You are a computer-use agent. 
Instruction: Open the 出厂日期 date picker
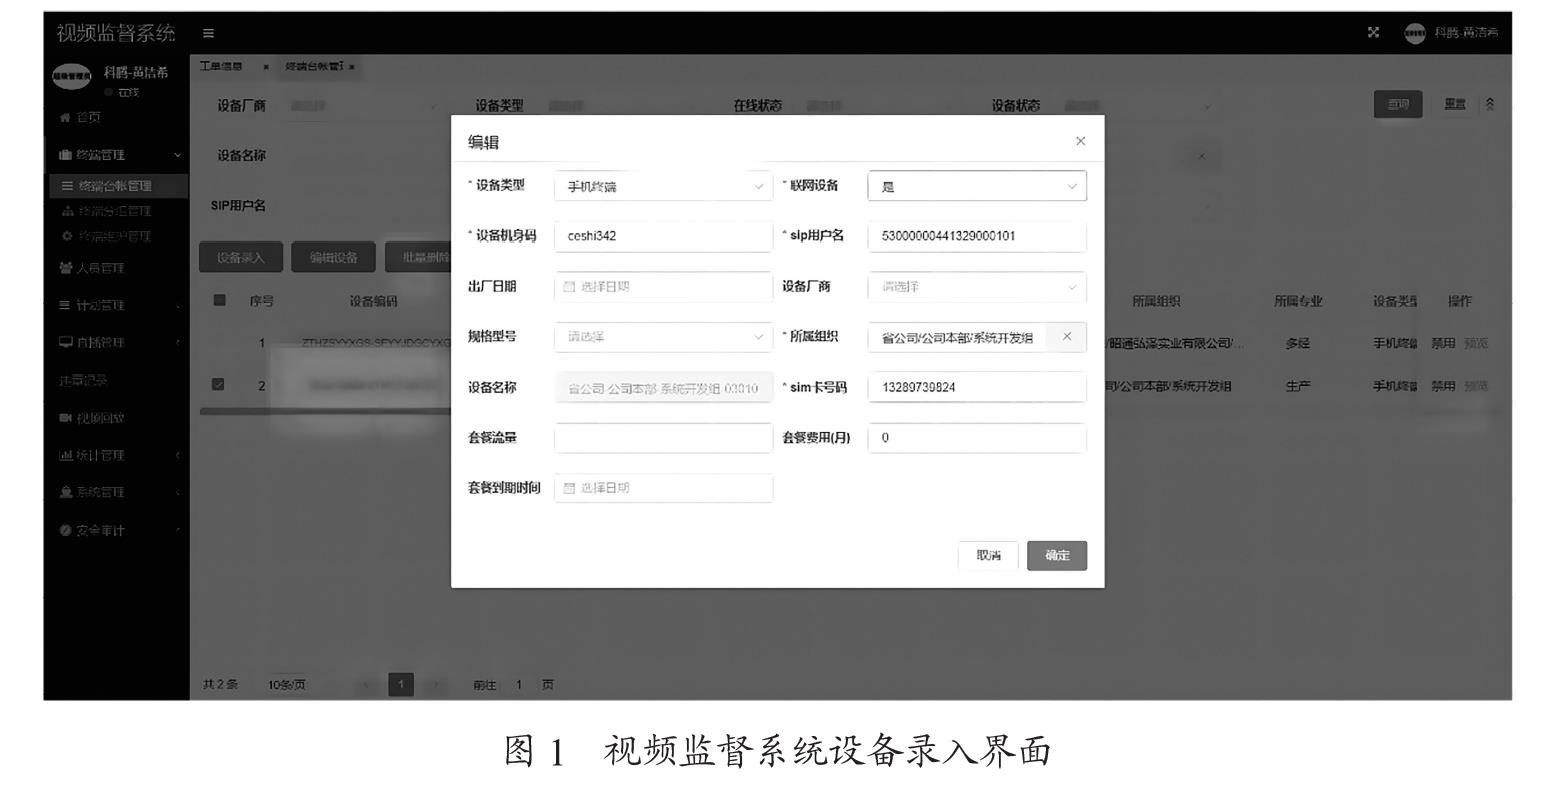tap(663, 287)
